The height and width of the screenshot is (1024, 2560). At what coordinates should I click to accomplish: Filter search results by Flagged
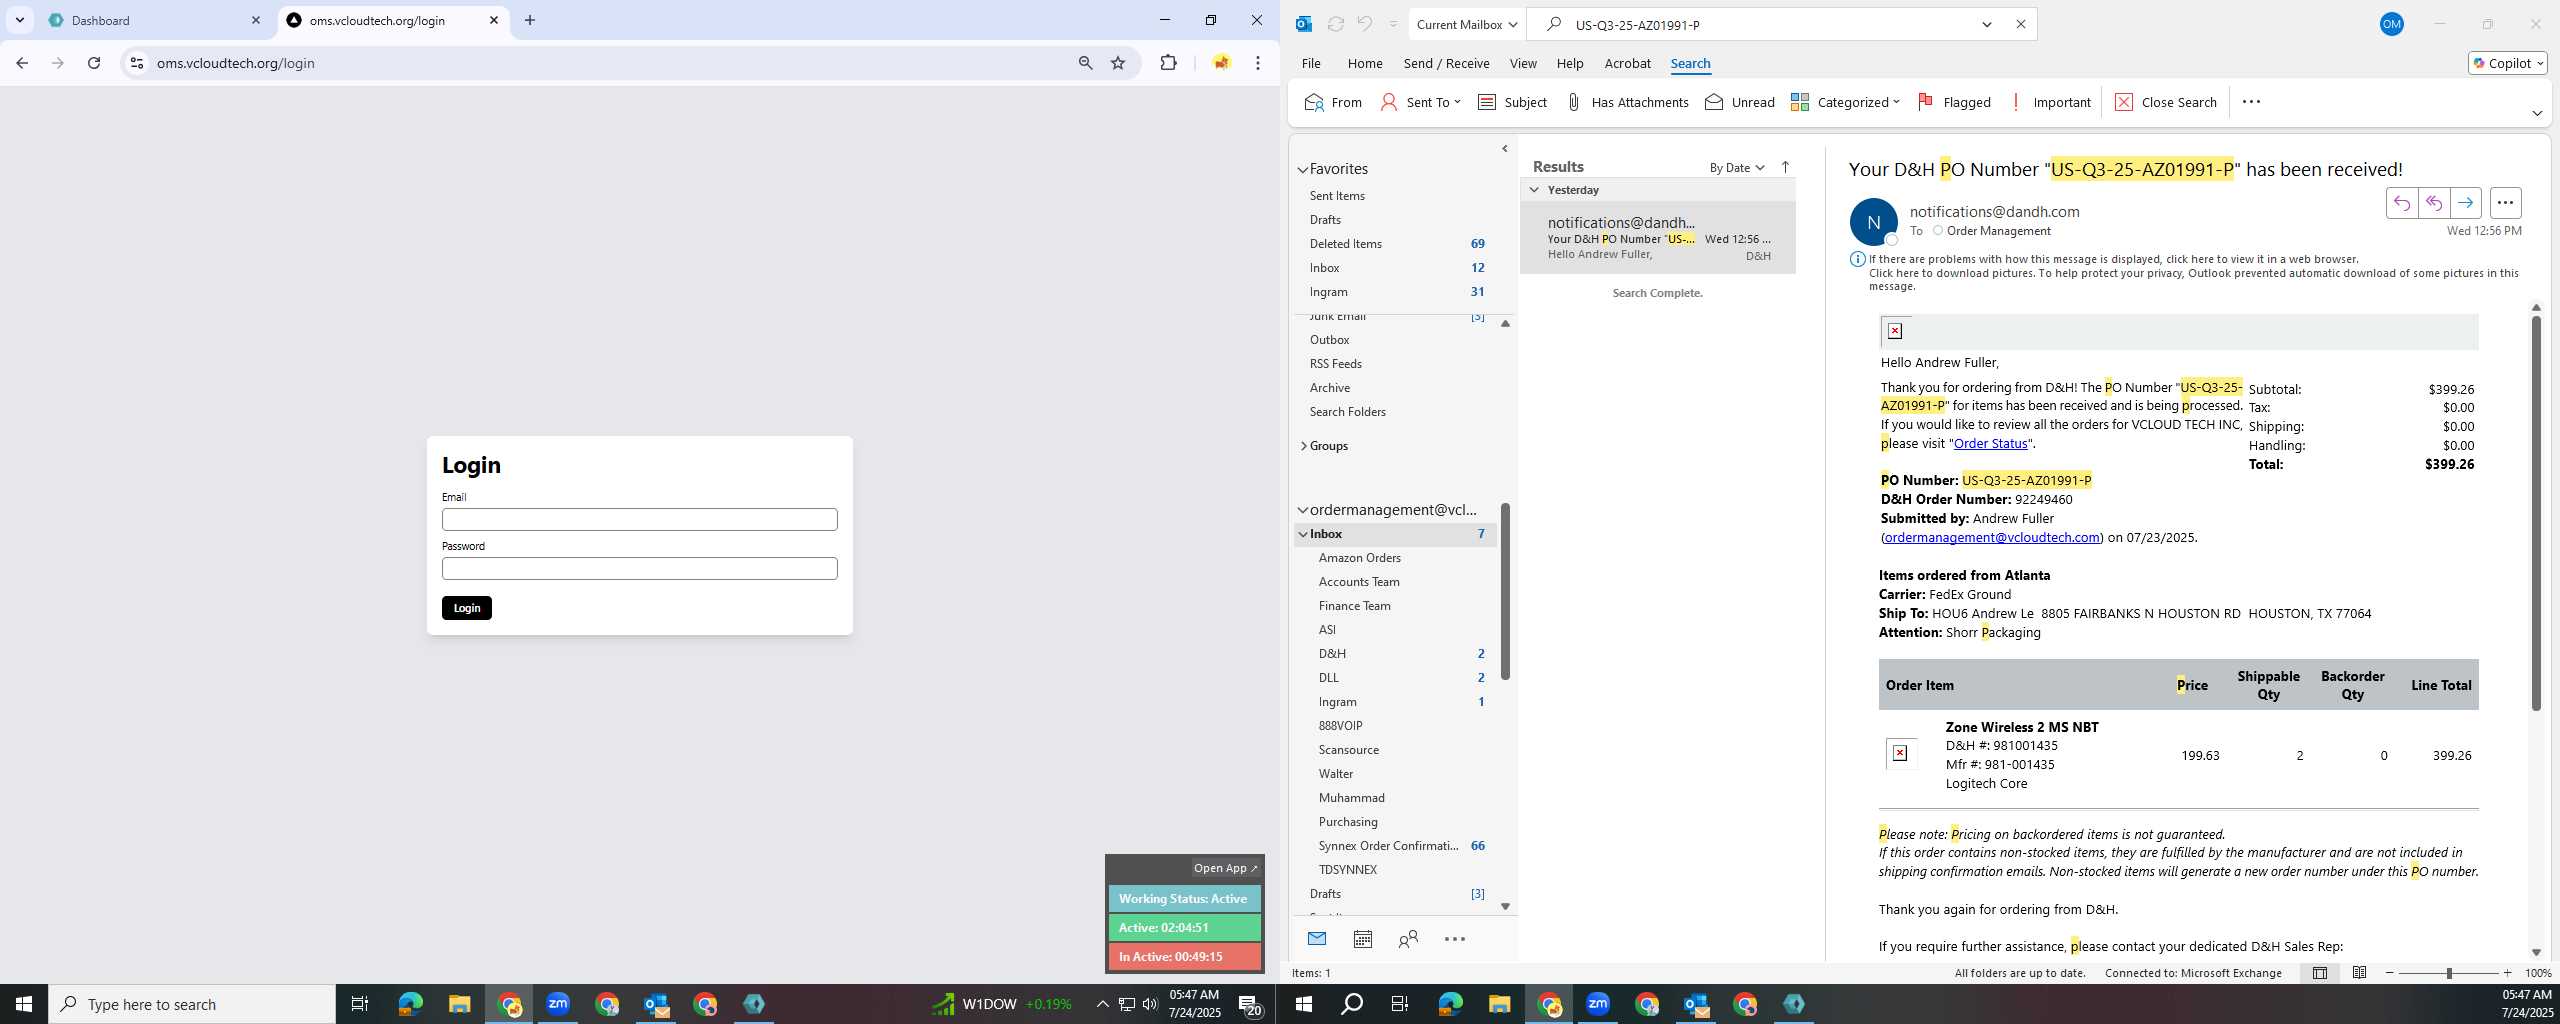[x=1954, y=102]
